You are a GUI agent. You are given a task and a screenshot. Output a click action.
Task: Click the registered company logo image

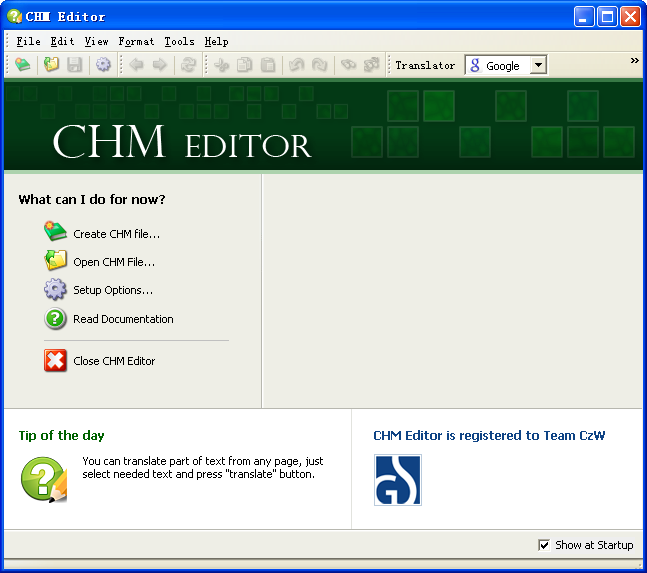coord(397,480)
